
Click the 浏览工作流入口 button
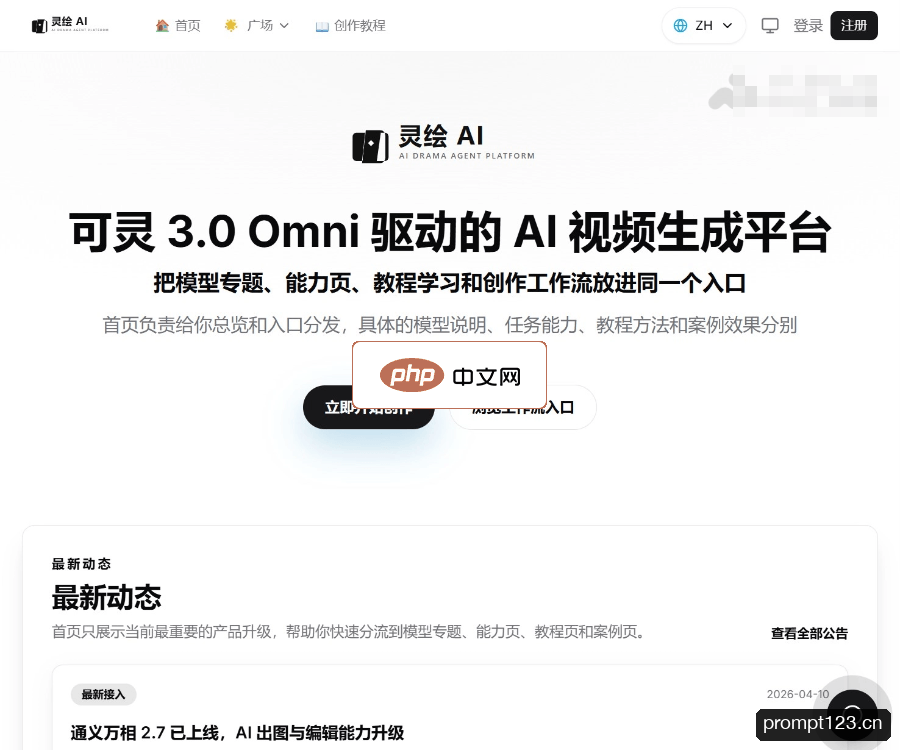[523, 407]
